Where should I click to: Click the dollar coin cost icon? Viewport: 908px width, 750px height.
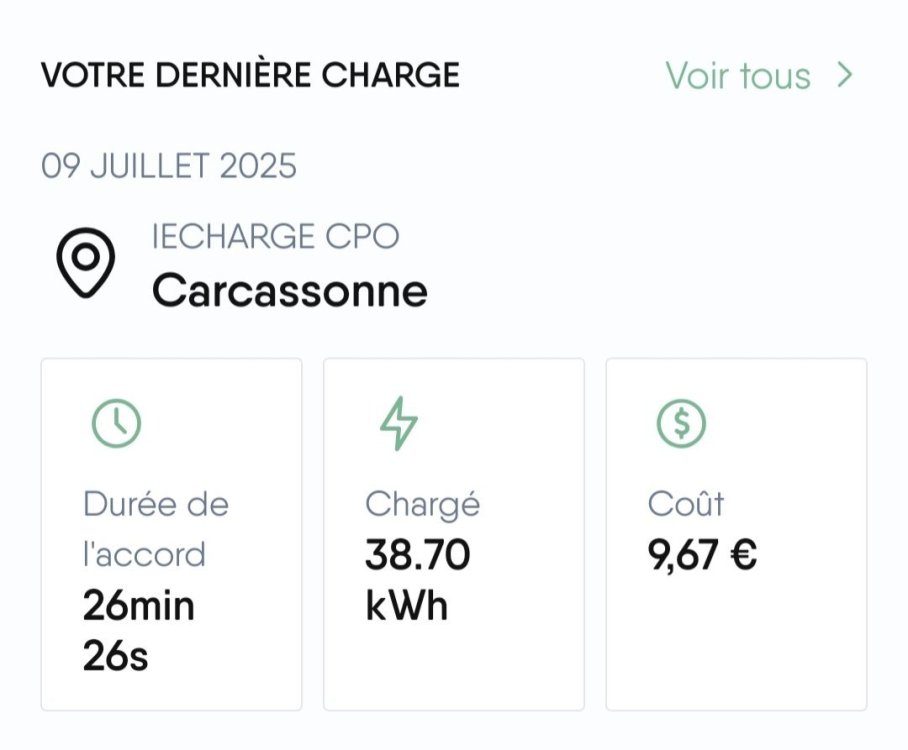click(x=681, y=423)
